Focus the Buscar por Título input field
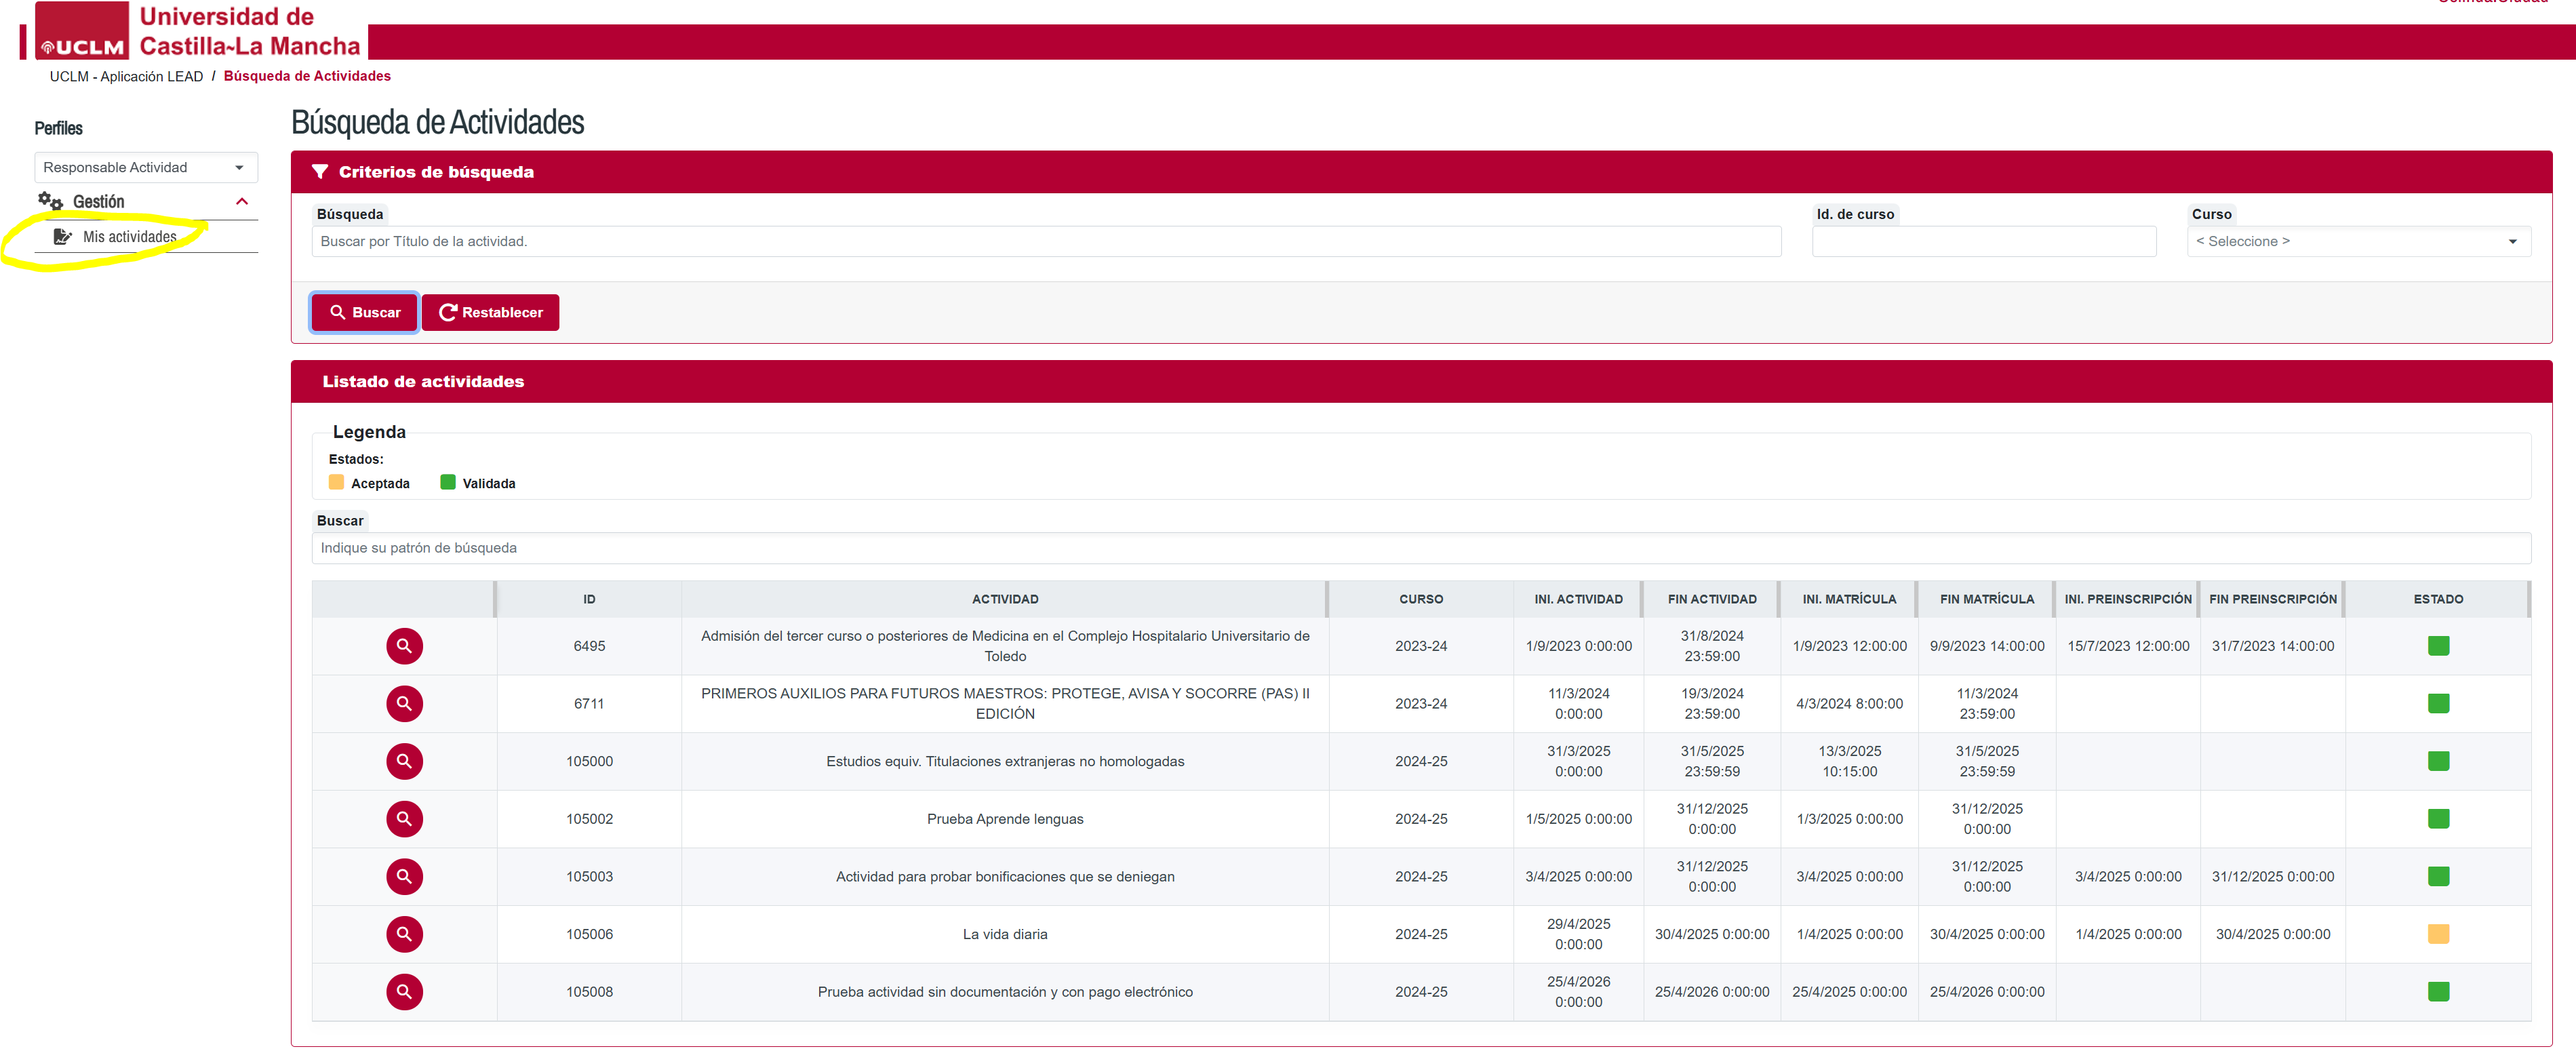The image size is (2576, 1051). pyautogui.click(x=1045, y=241)
